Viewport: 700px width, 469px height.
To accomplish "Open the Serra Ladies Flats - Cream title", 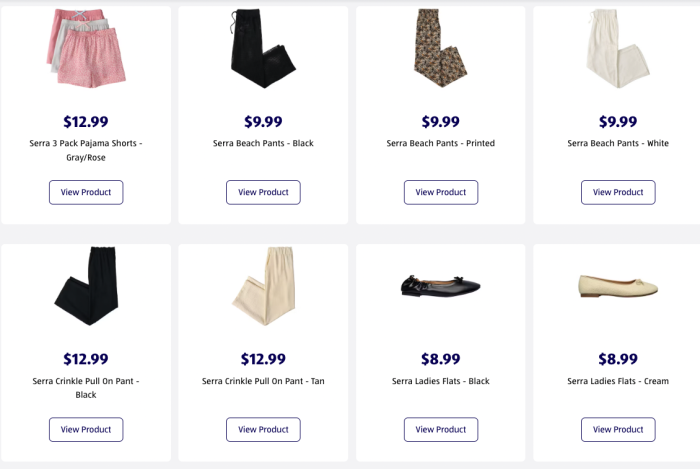I will [x=618, y=381].
